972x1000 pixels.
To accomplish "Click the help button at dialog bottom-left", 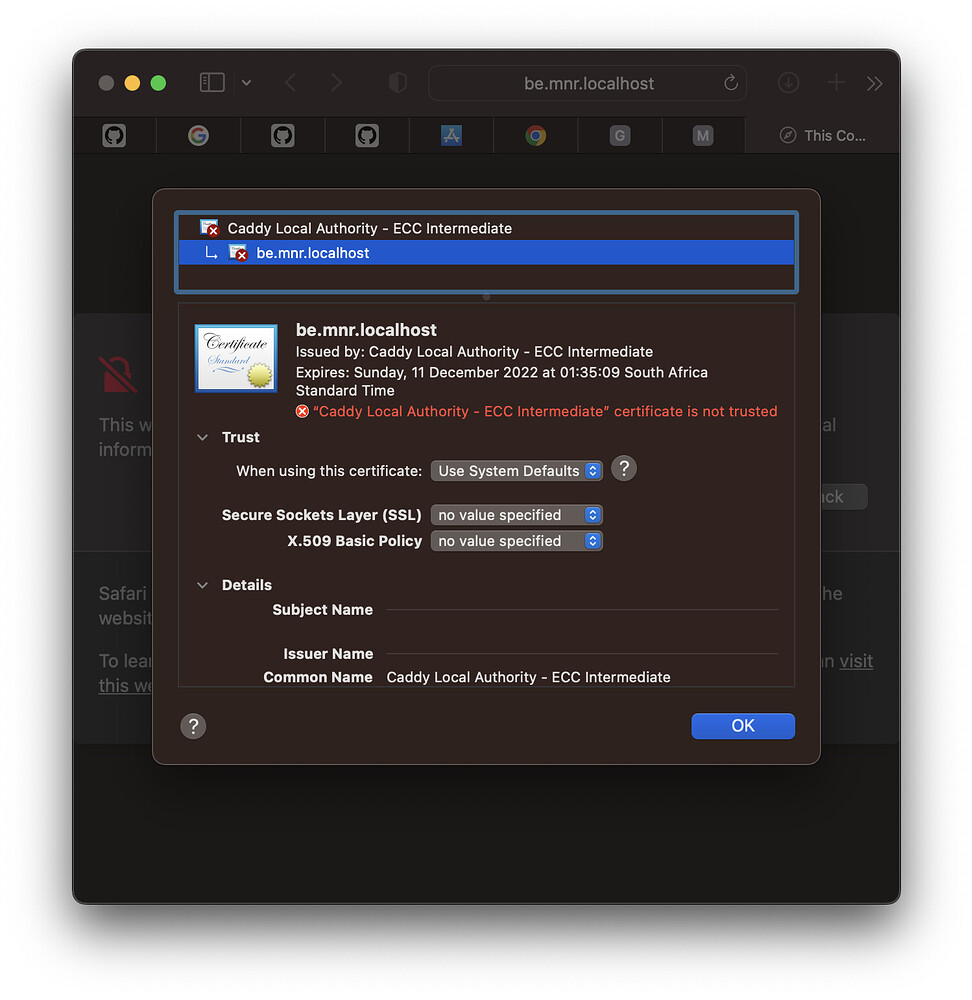I will [193, 726].
